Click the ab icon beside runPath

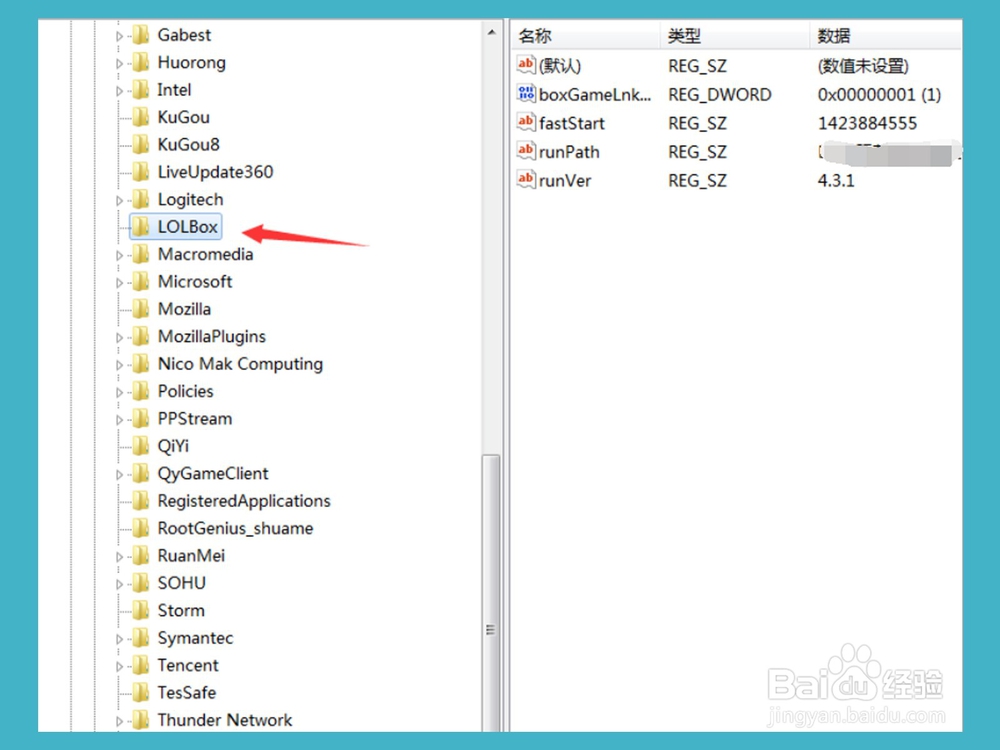click(526, 152)
